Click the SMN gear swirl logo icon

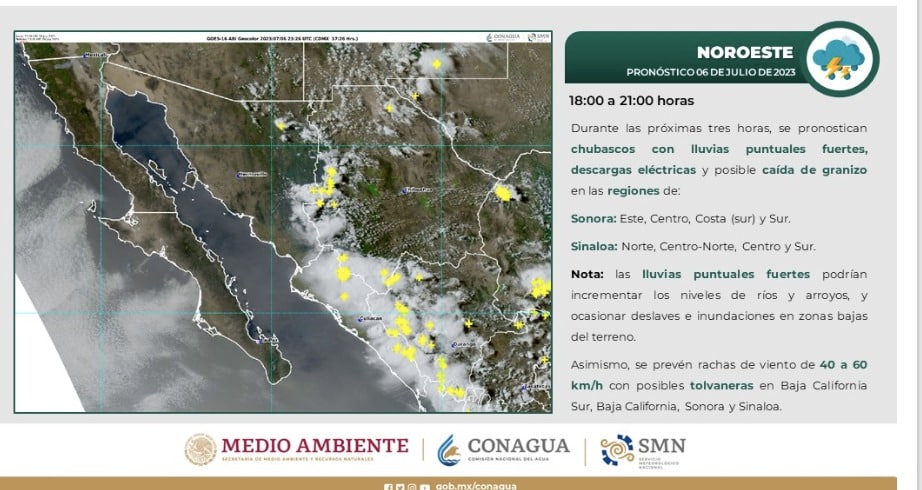pyautogui.click(x=617, y=450)
